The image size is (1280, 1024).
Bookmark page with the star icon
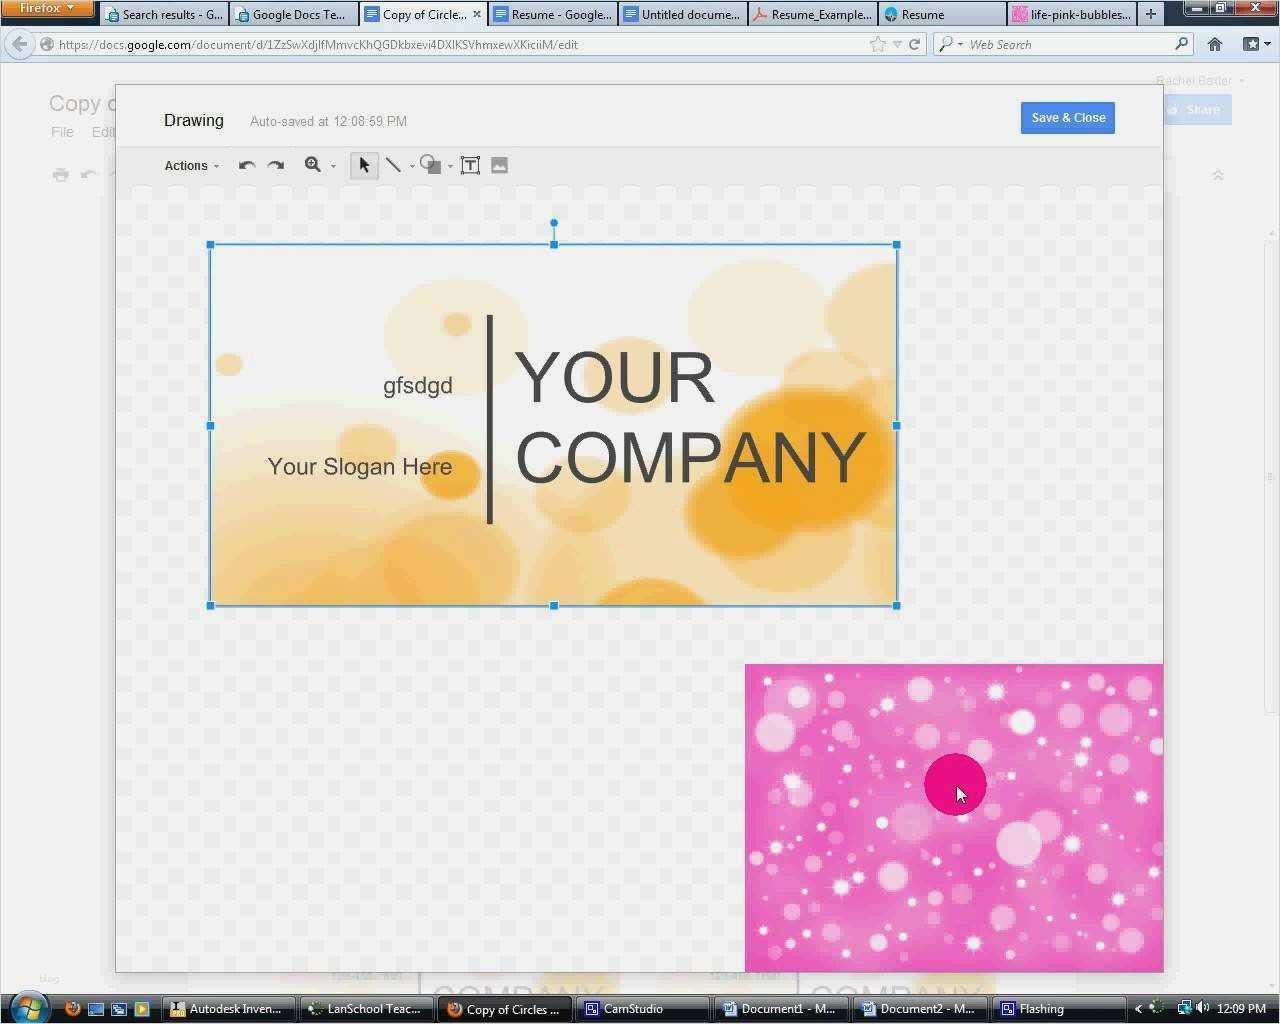(x=877, y=44)
